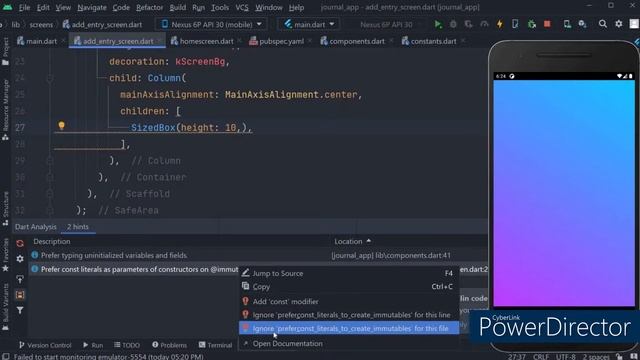Open the Terminal tool window

(216, 345)
